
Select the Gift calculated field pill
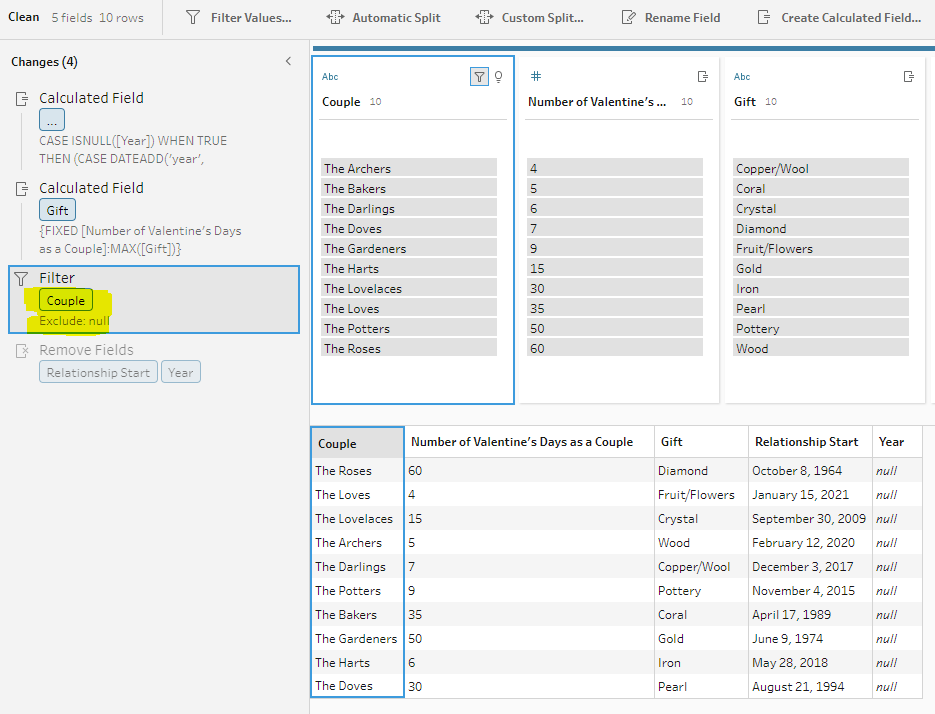(x=57, y=211)
